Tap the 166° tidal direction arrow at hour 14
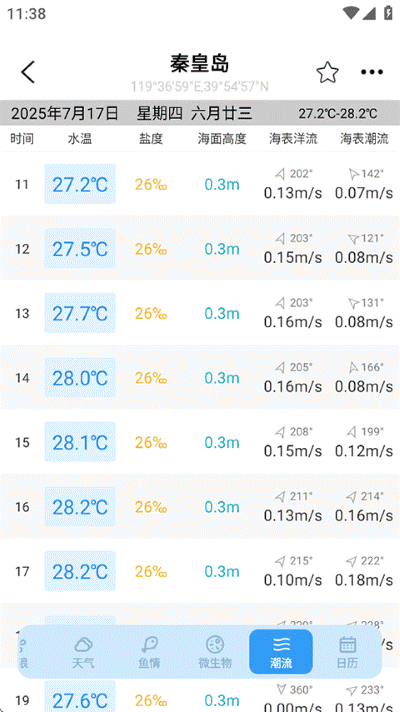400x712 pixels. 353,367
